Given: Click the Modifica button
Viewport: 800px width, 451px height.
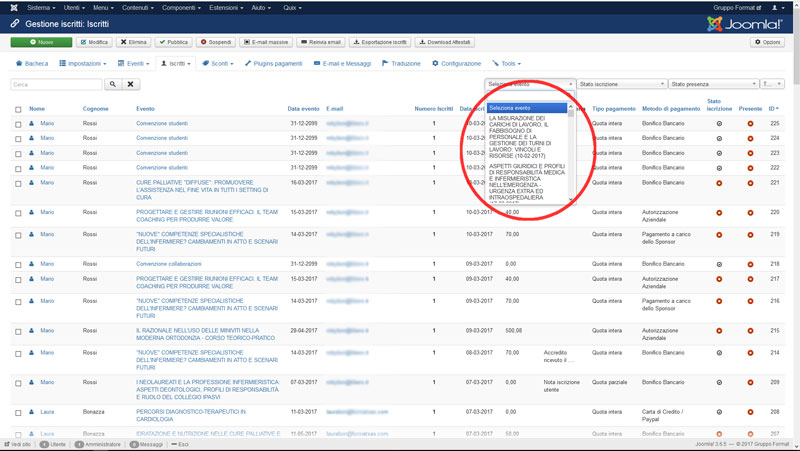Looking at the screenshot, I should pyautogui.click(x=94, y=42).
